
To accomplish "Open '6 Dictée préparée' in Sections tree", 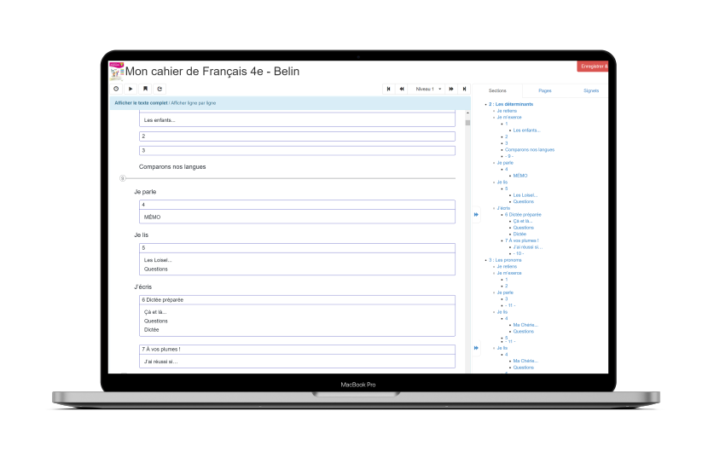I will pyautogui.click(x=523, y=215).
